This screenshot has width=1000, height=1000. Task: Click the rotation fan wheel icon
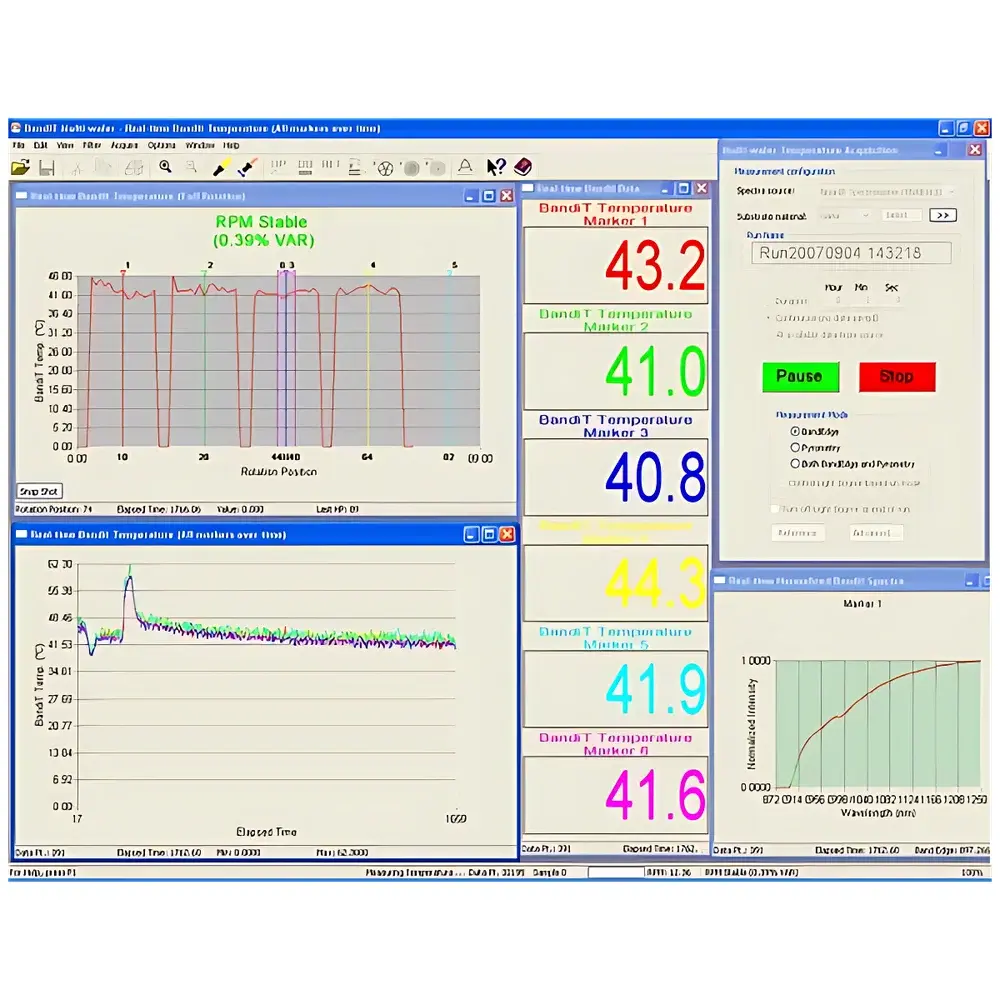tap(386, 168)
